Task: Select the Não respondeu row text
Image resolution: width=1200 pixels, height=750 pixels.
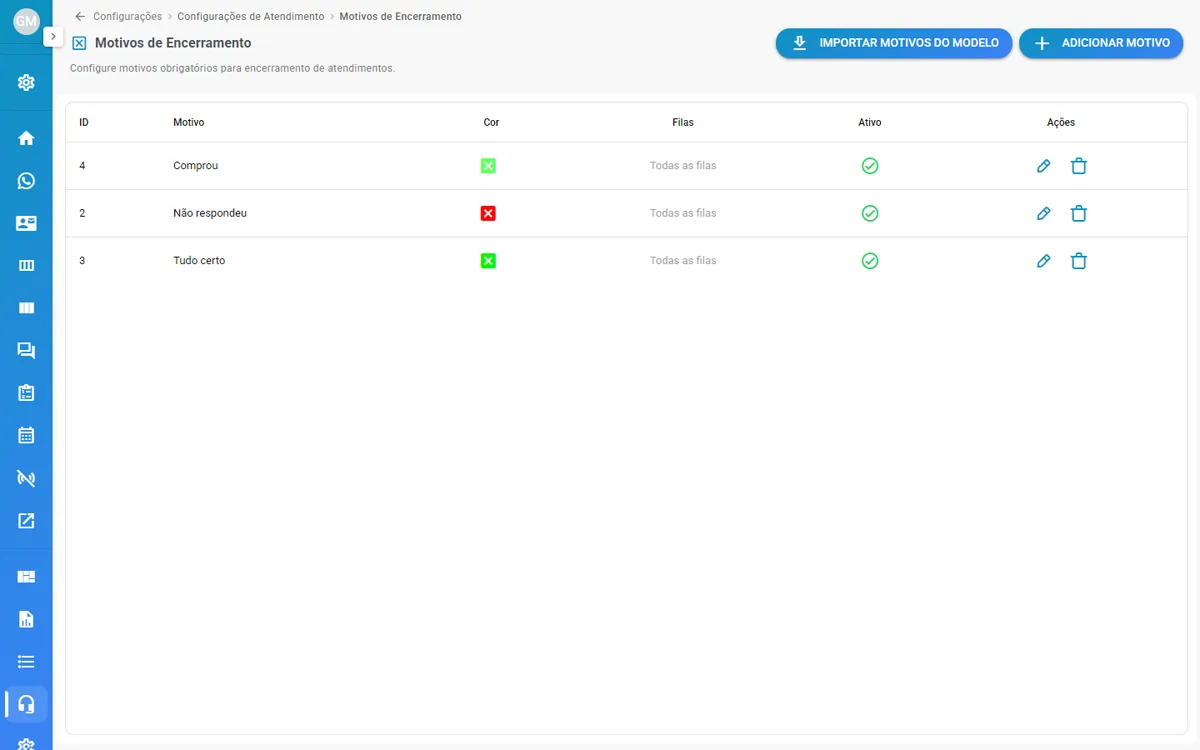Action: 210,213
